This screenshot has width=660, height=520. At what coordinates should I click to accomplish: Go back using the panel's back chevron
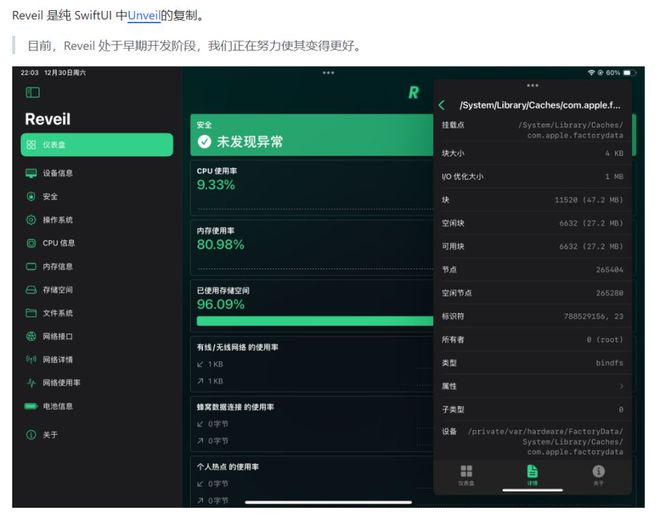[442, 105]
